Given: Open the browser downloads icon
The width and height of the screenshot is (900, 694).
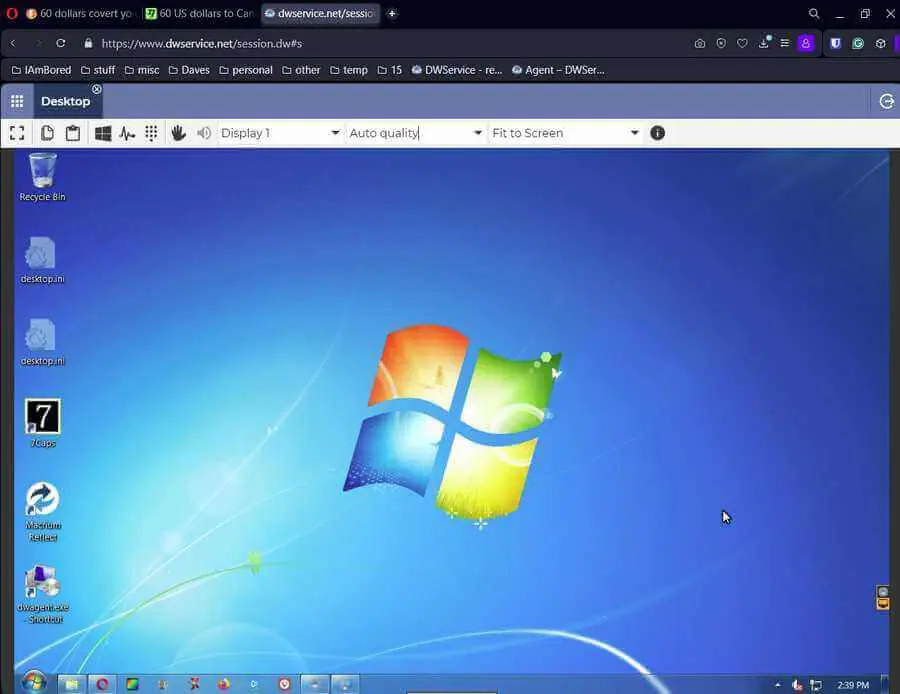Looking at the screenshot, I should 763,43.
